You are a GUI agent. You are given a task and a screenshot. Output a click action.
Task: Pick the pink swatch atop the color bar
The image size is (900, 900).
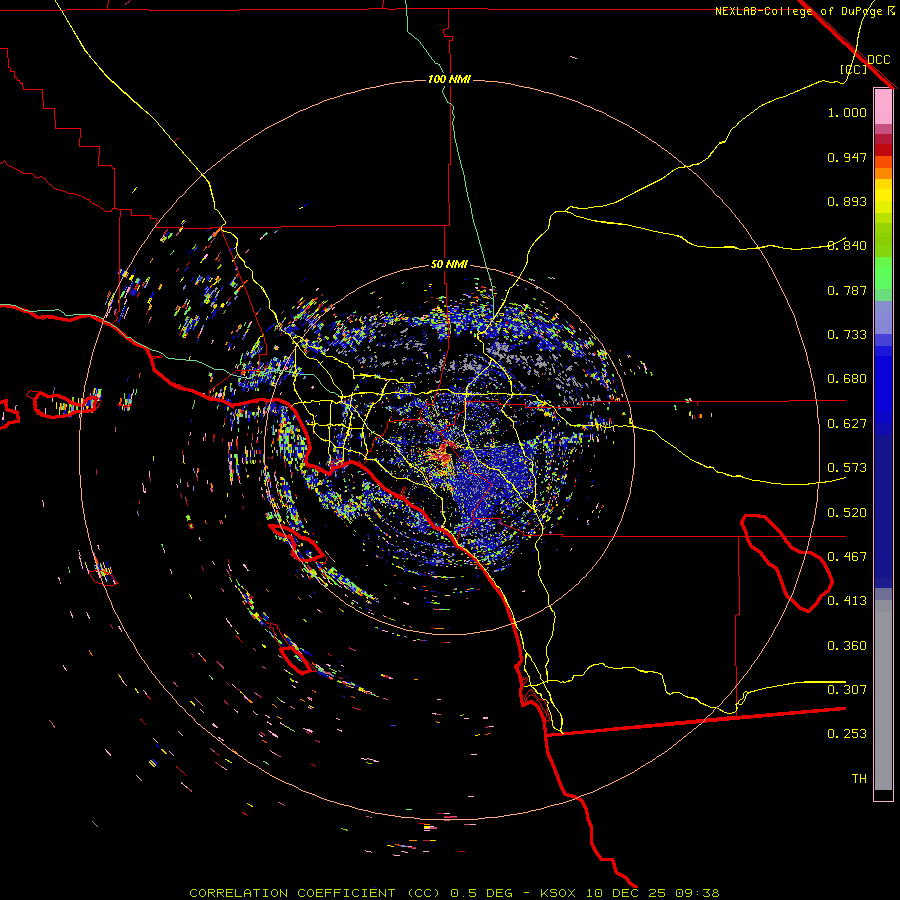coord(883,107)
